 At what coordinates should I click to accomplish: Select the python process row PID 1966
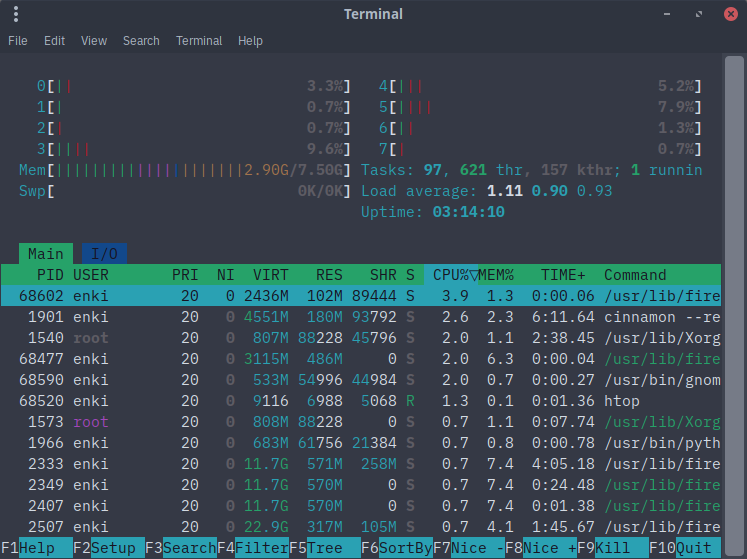pos(361,443)
